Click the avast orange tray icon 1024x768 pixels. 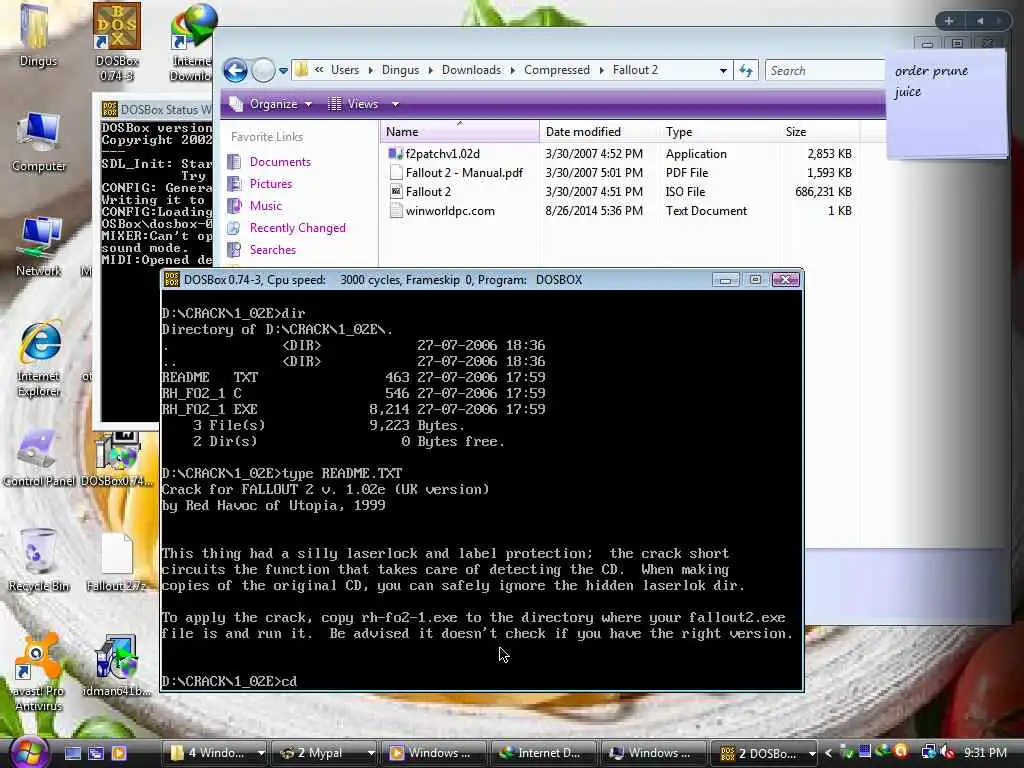point(901,752)
